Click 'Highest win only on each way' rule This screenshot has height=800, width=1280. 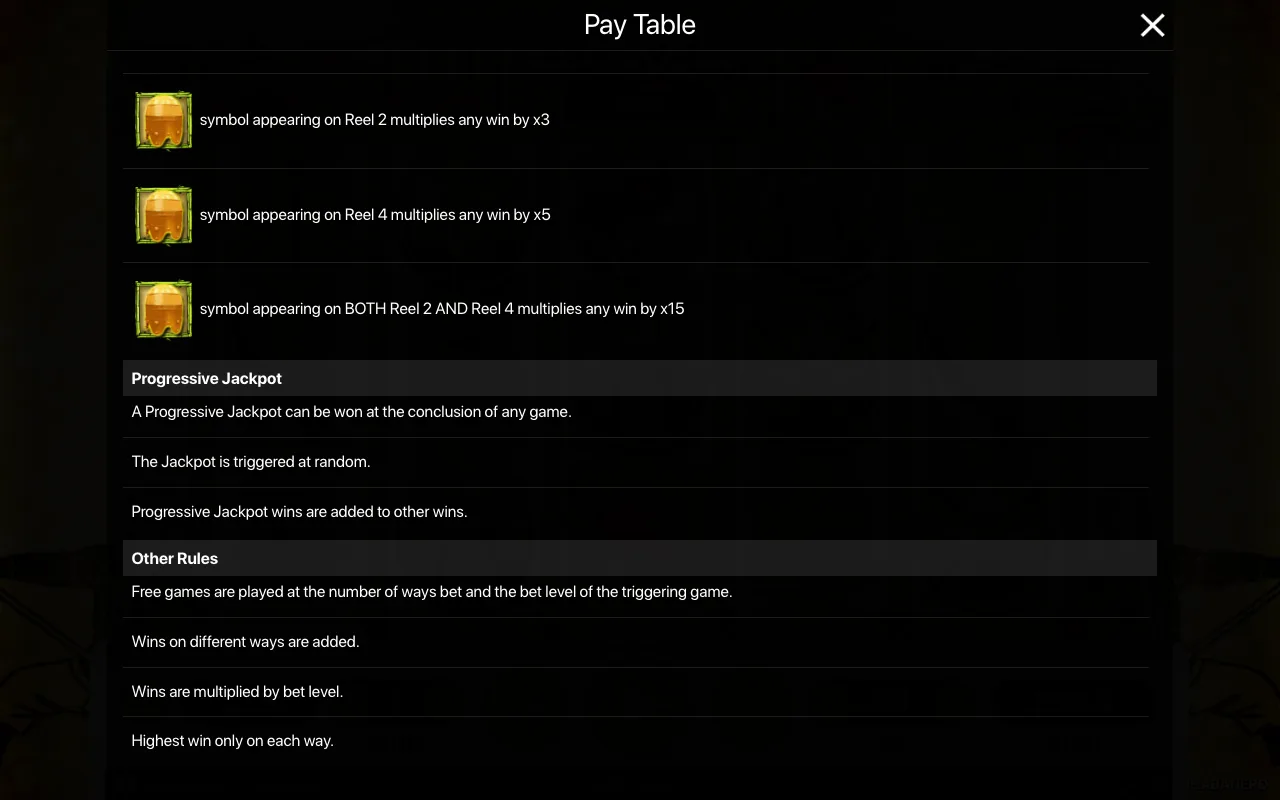(233, 741)
